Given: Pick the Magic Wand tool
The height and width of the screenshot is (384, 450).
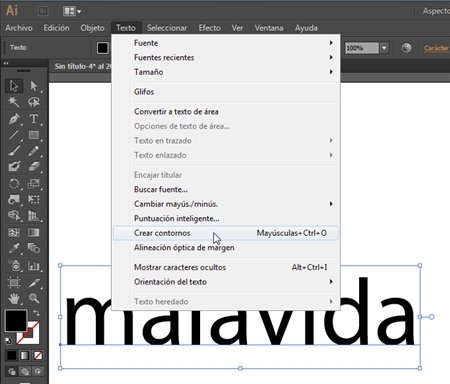Looking at the screenshot, I should pos(14,102).
